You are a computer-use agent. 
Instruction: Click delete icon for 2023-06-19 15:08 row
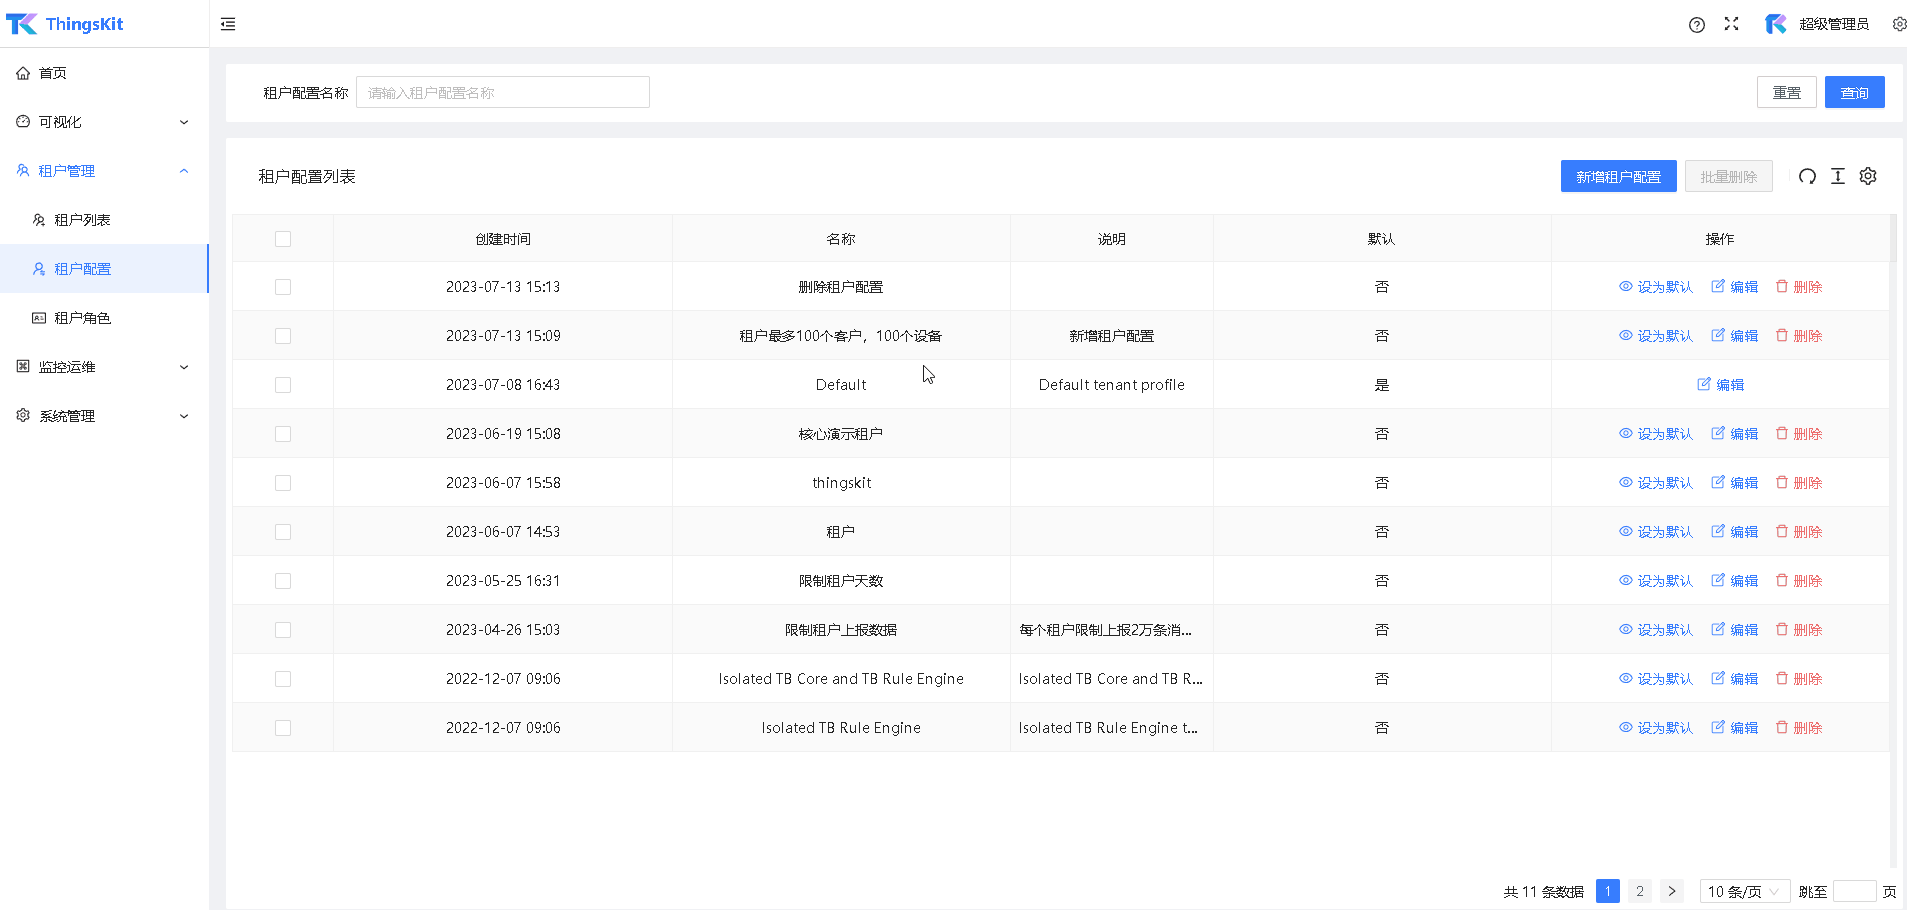coord(1782,433)
